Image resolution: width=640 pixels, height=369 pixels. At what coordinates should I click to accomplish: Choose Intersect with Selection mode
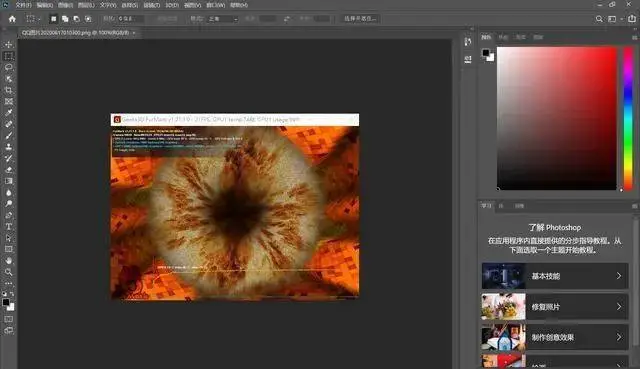pyautogui.click(x=88, y=19)
